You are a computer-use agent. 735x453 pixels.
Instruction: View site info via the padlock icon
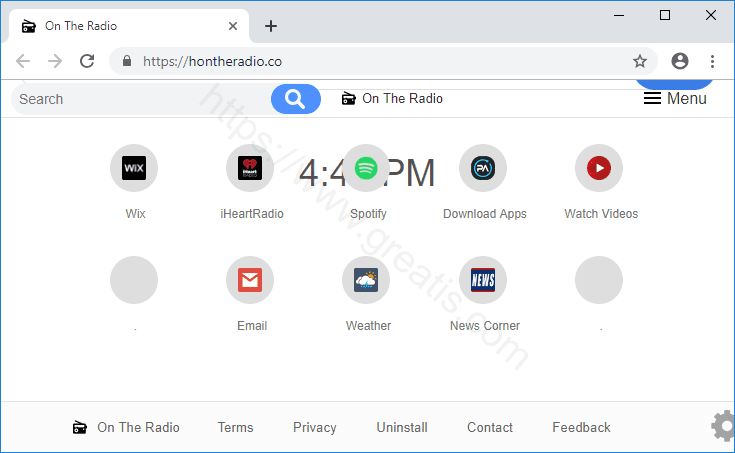127,61
